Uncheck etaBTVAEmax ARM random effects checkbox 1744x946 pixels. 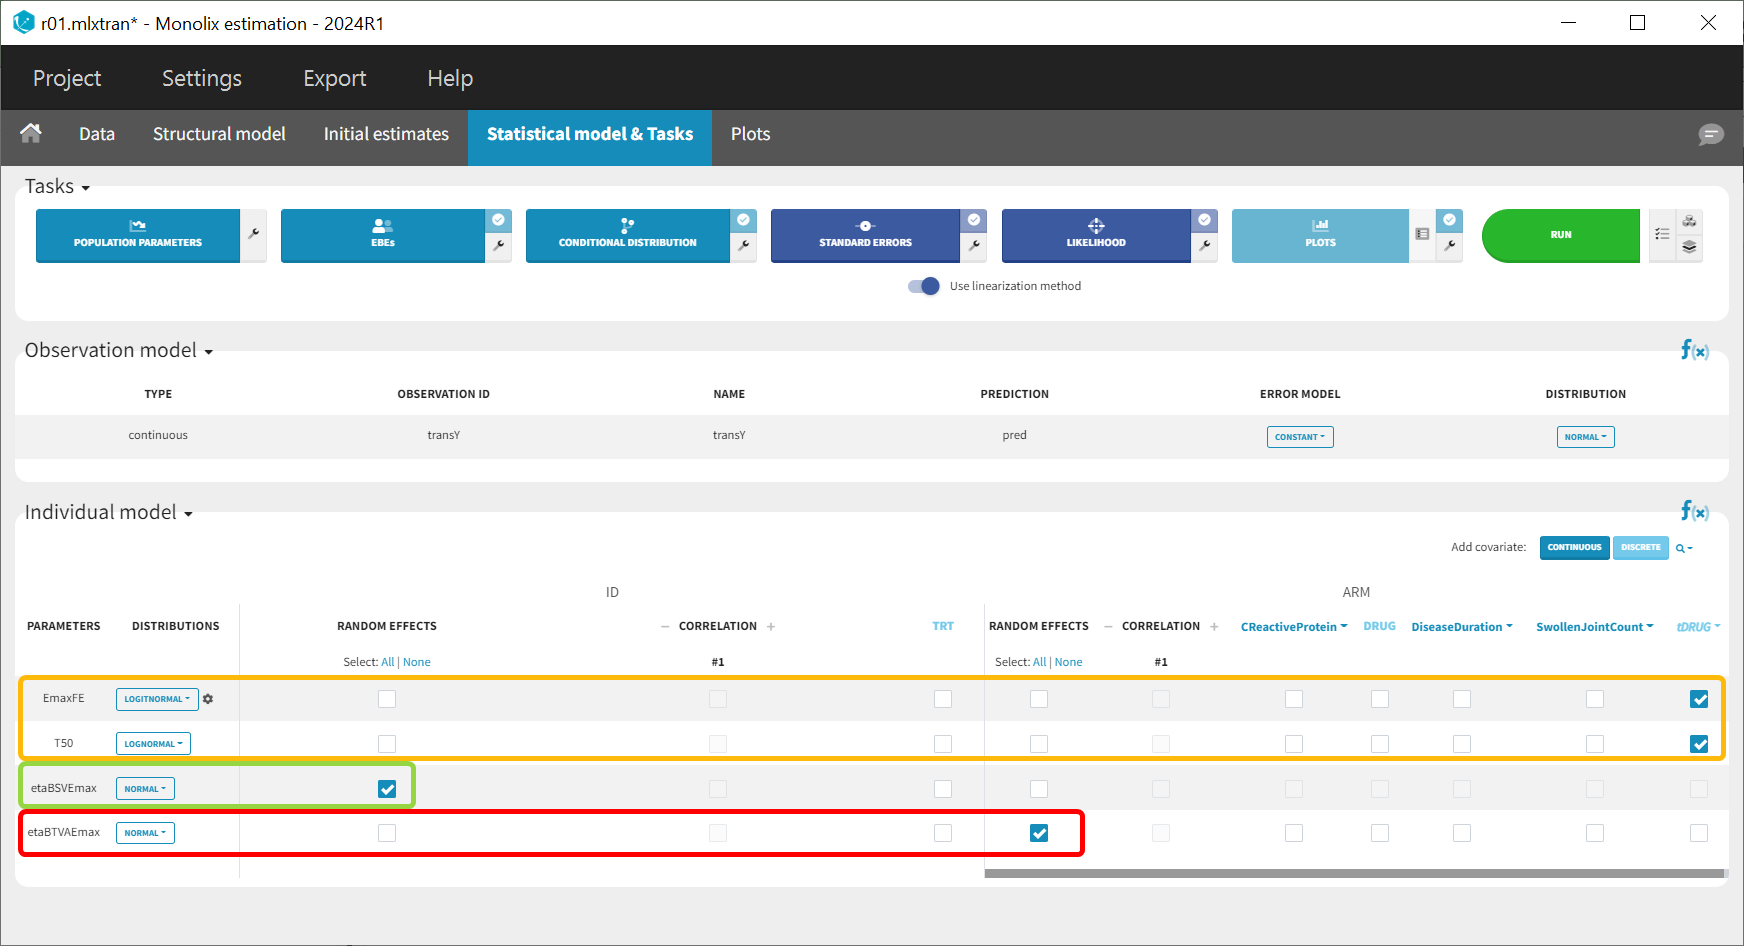pyautogui.click(x=1039, y=833)
